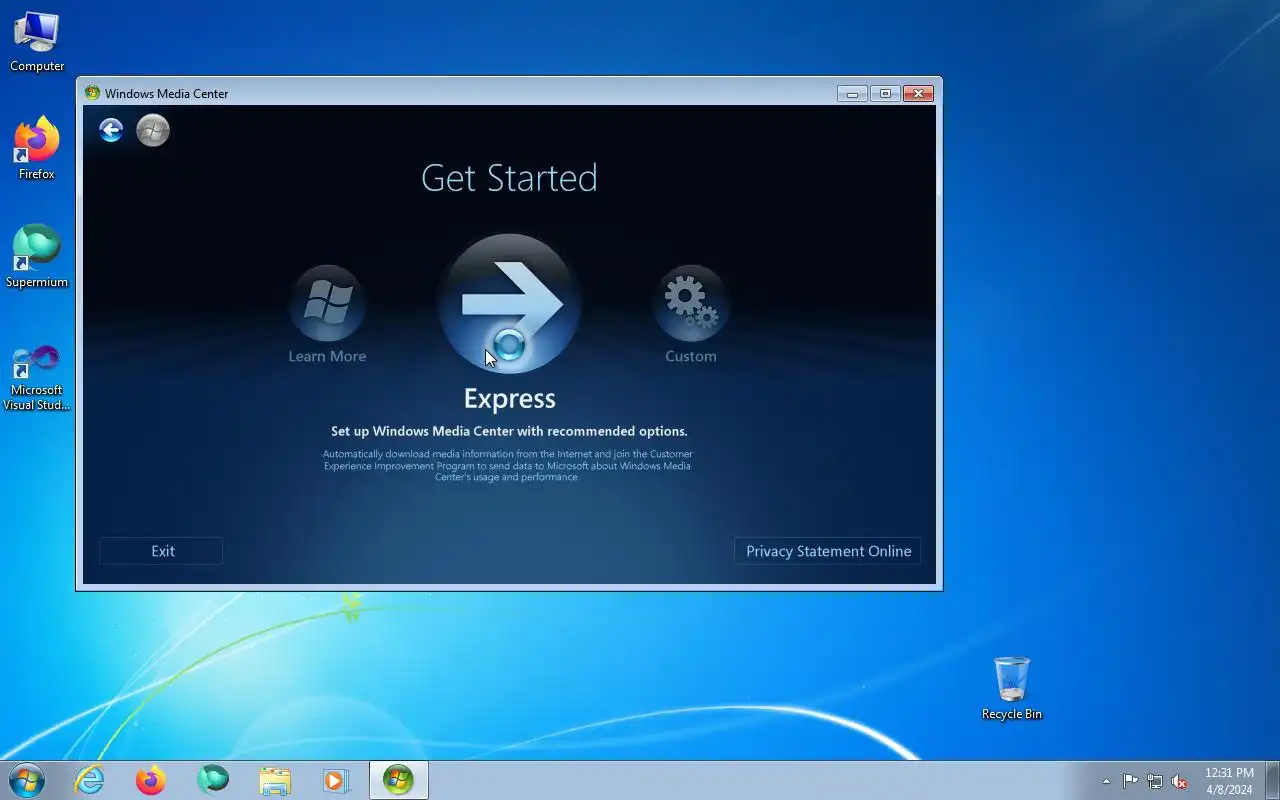
Task: Click the Windows Media Center title bar icon
Action: click(x=93, y=93)
